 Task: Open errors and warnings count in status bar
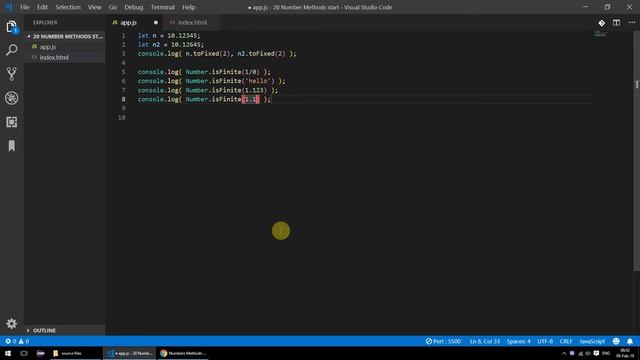(x=17, y=341)
